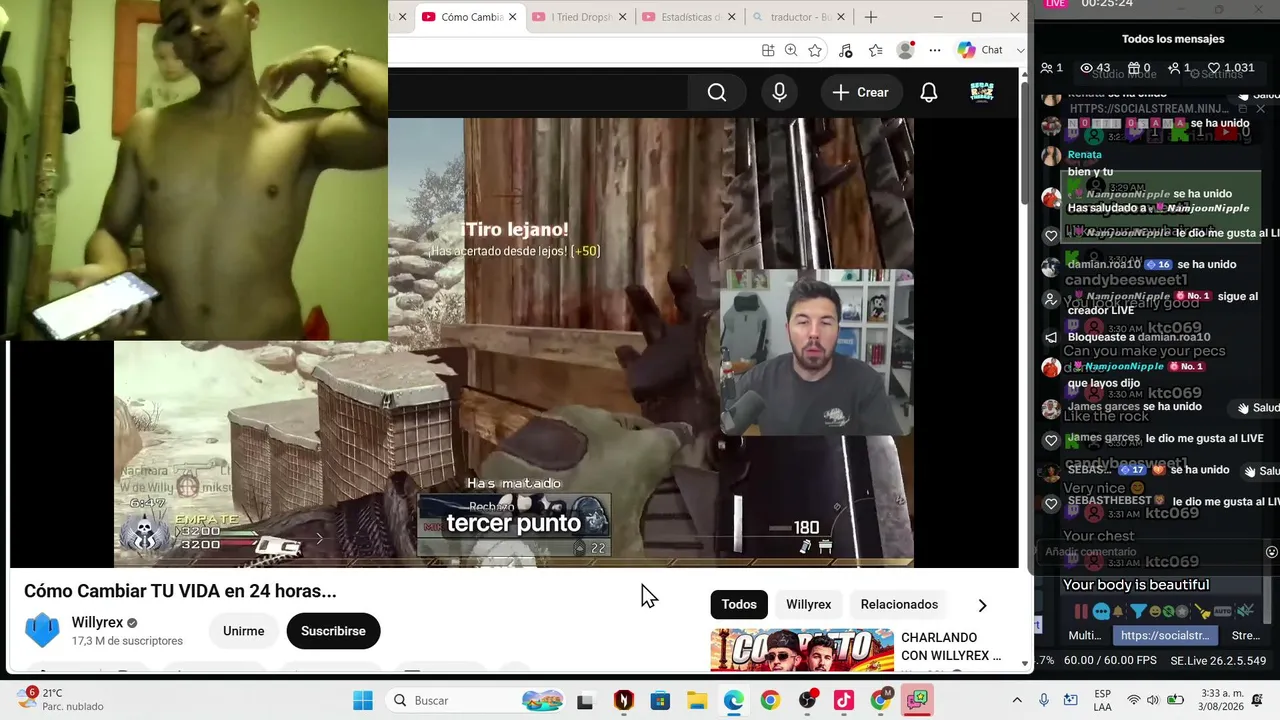1280x720 pixels.
Task: Start voice search with the microphone icon
Action: 780,93
